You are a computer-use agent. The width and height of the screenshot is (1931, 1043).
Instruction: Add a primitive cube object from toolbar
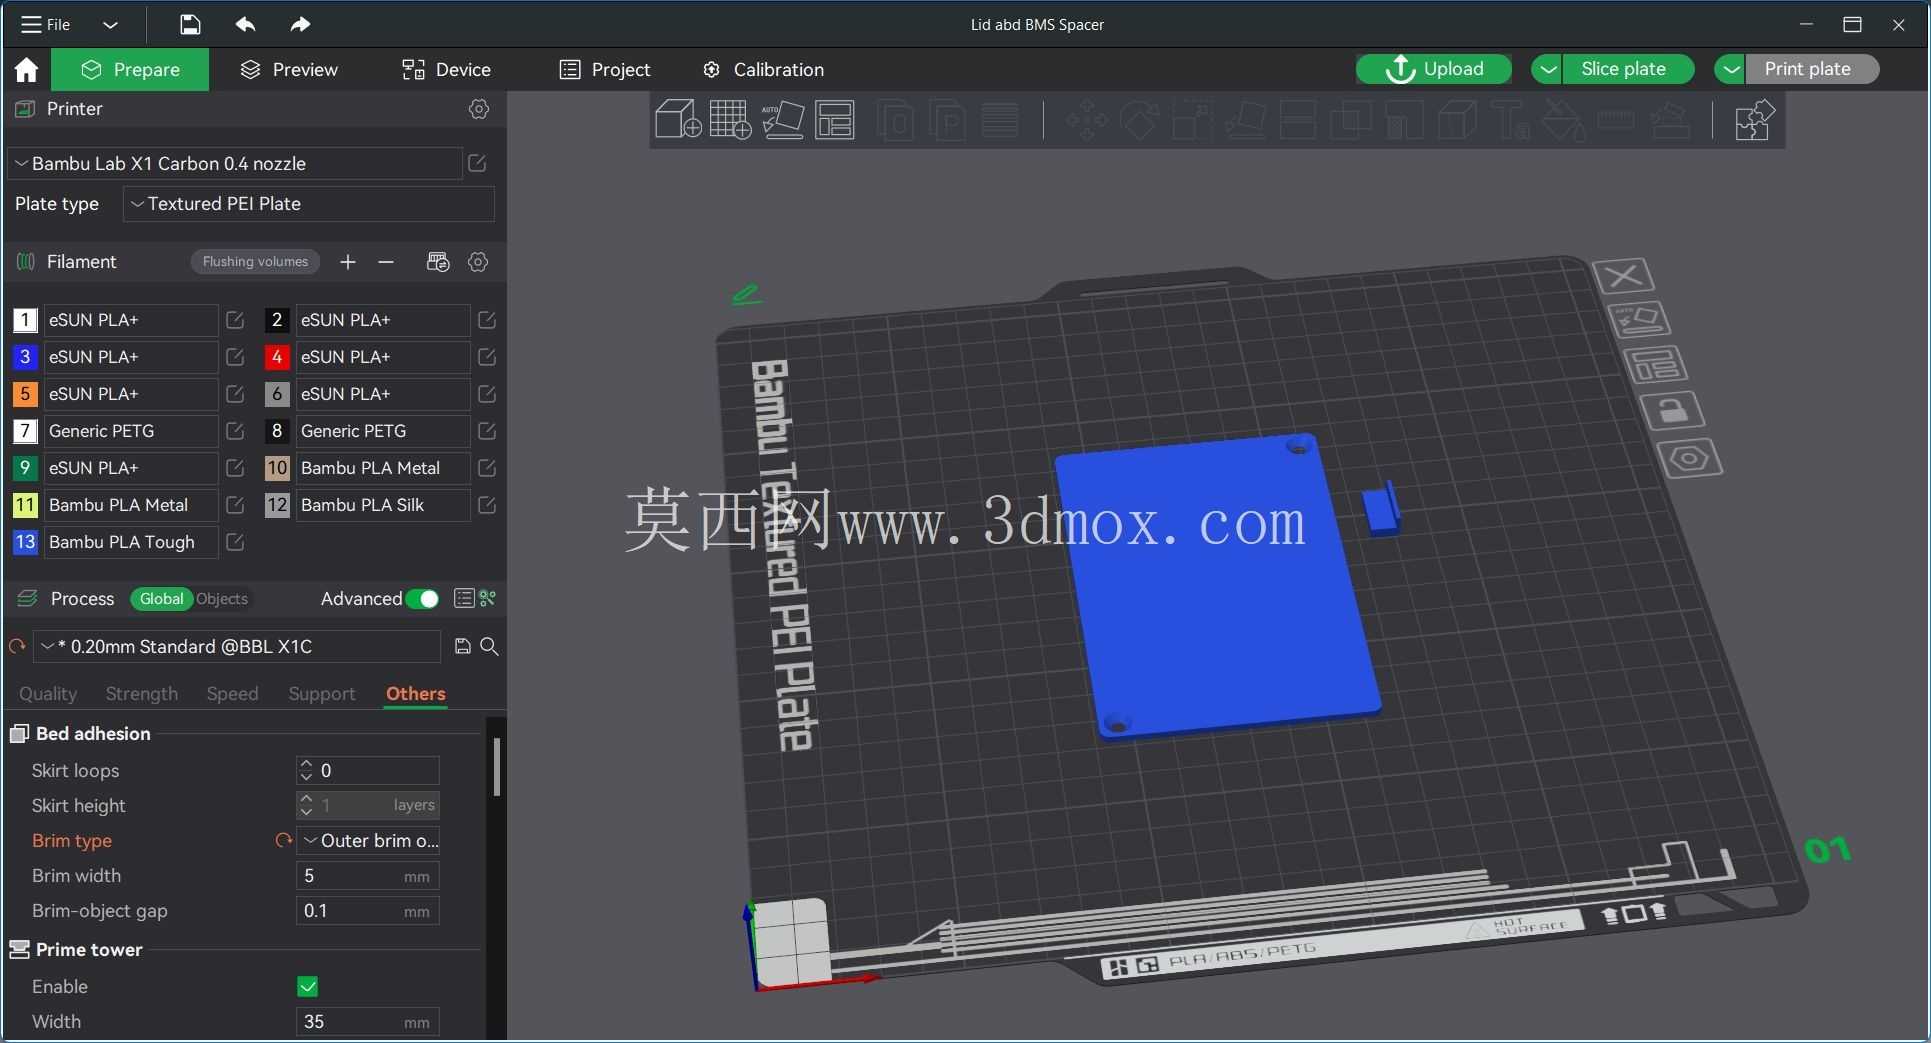677,120
